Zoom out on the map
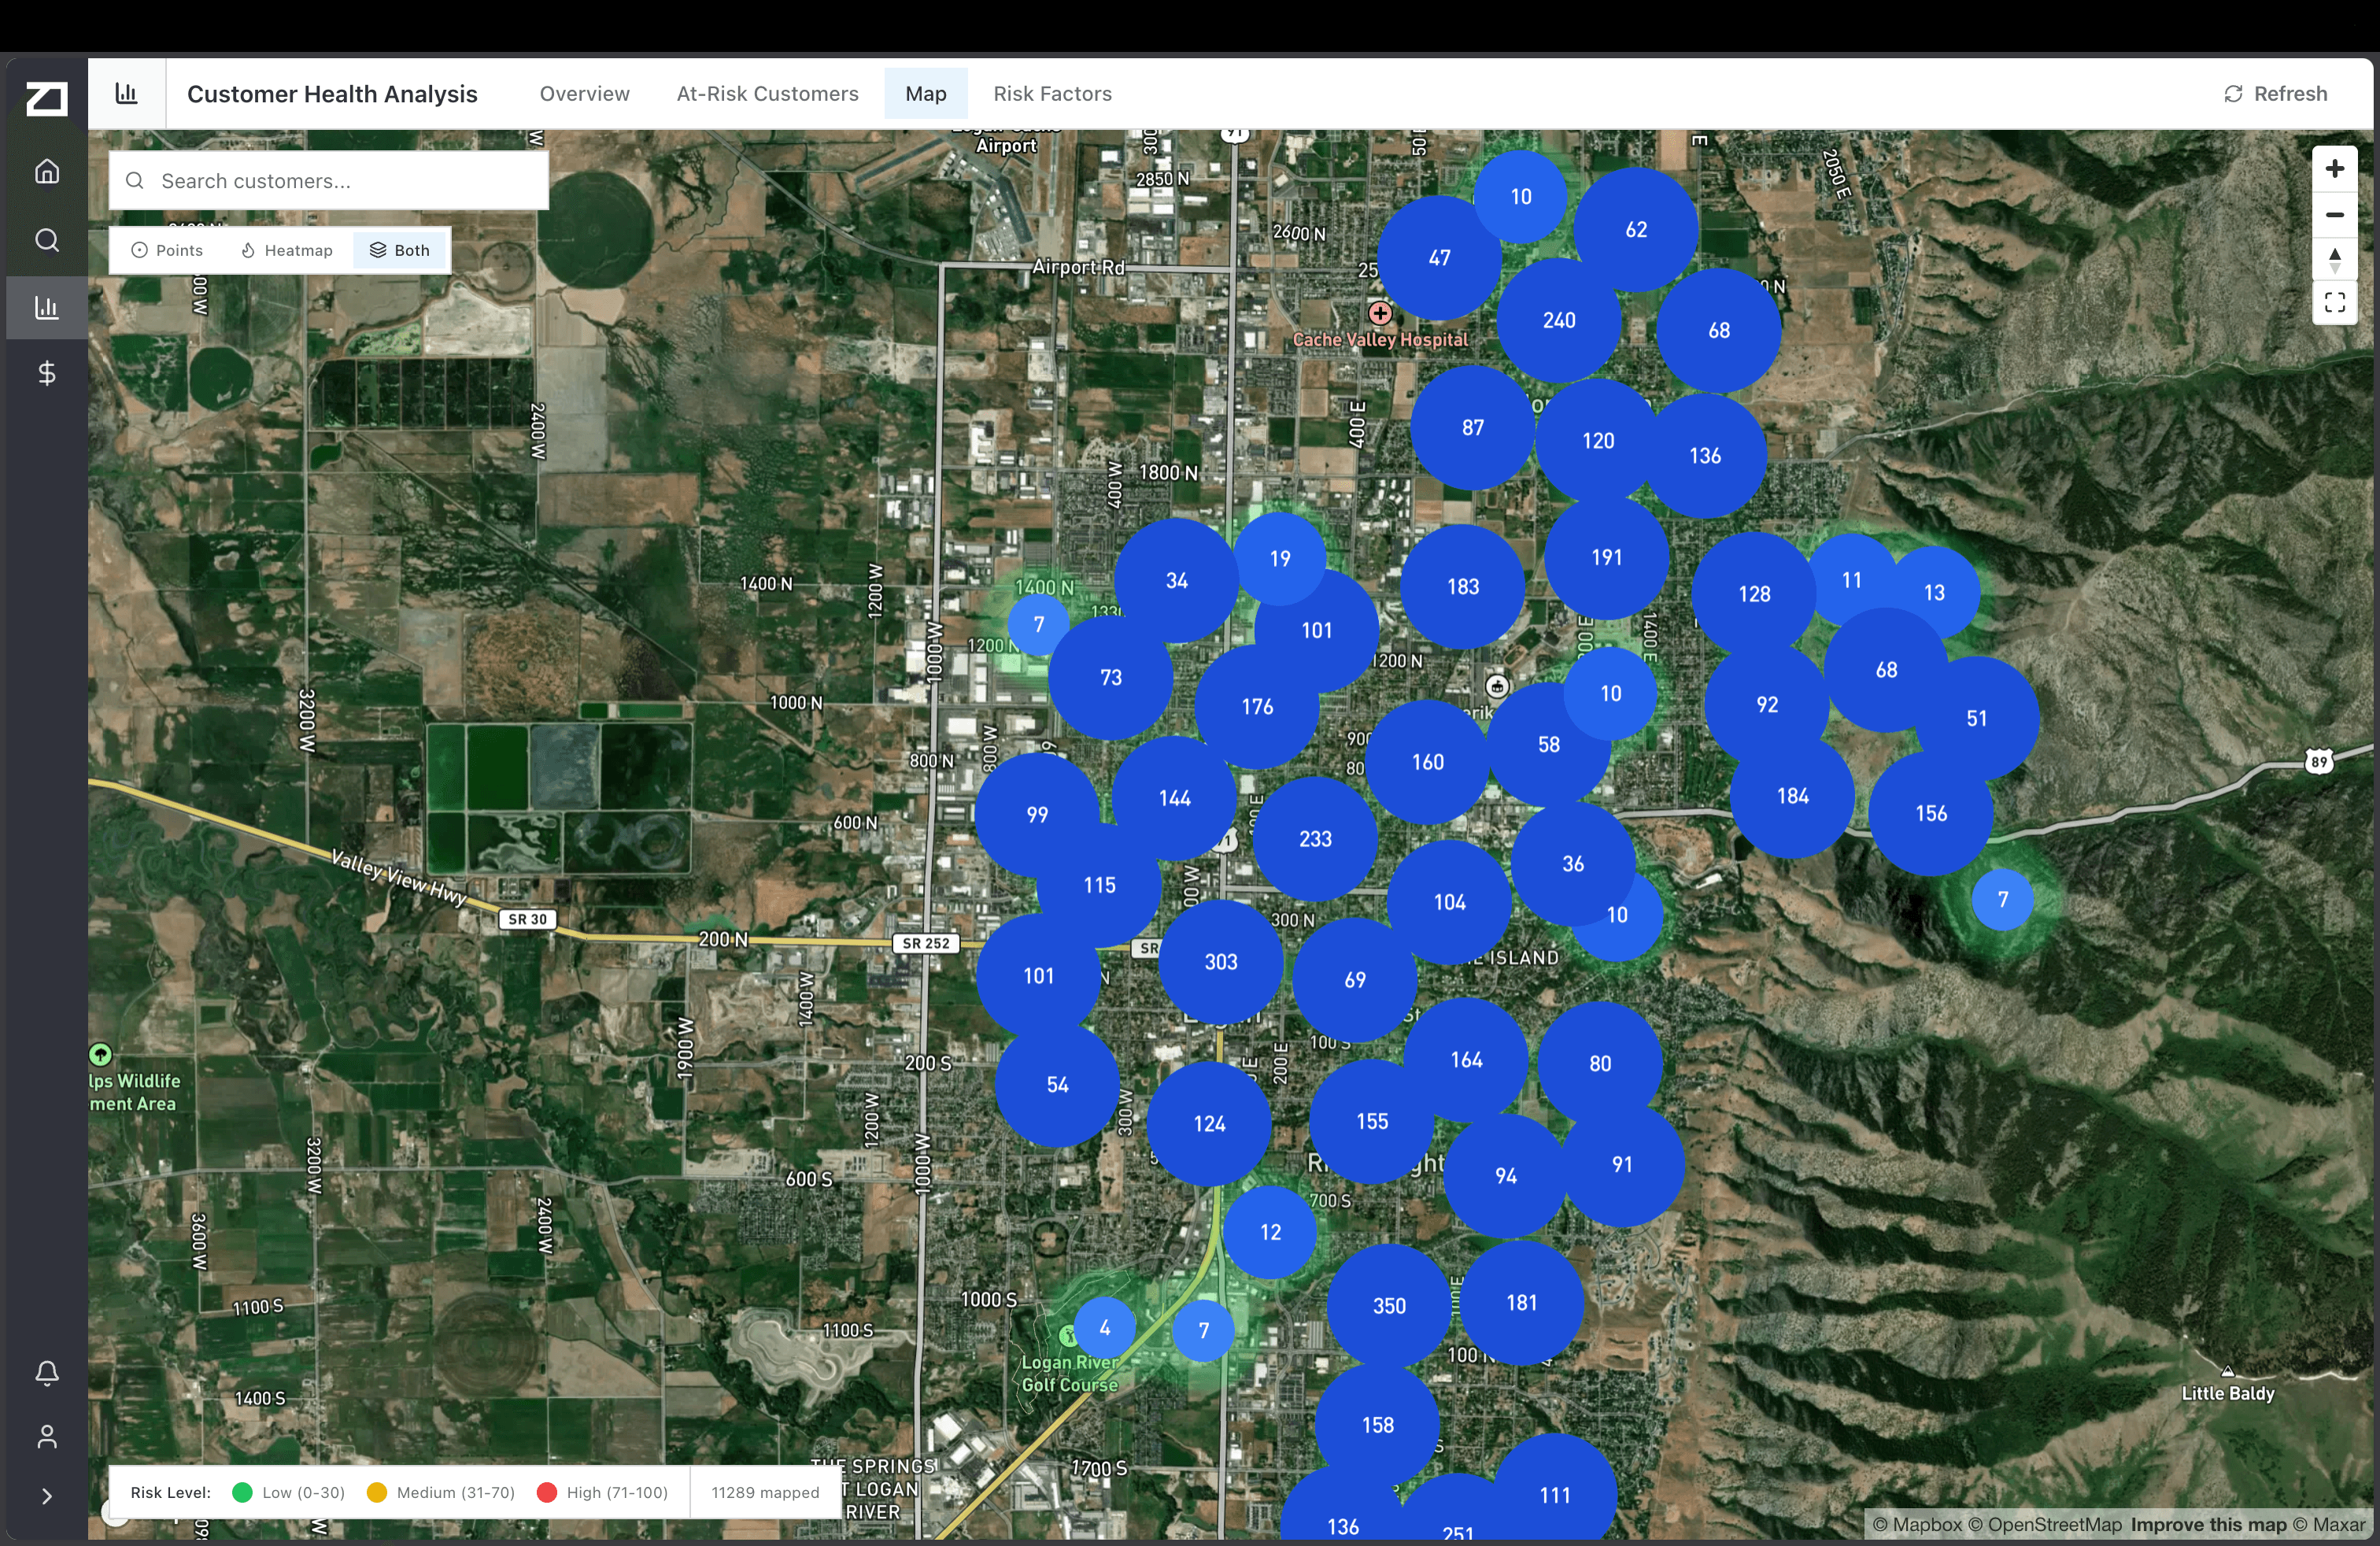2380x1546 pixels. (2334, 215)
